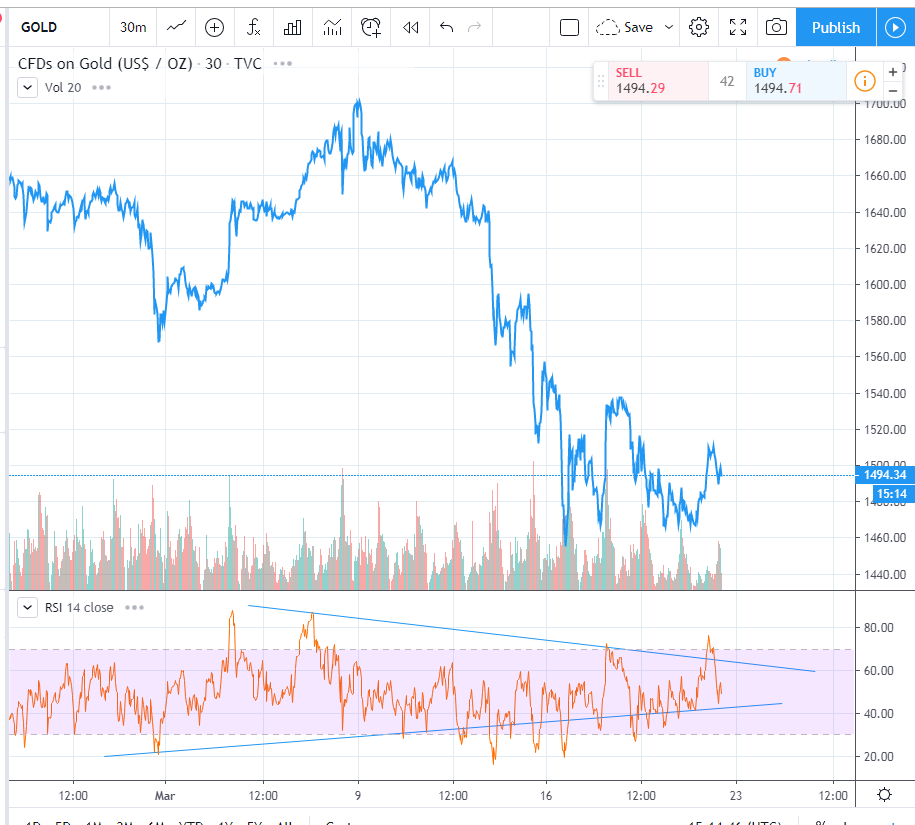Toggle fullscreen mode
The width and height of the screenshot is (915, 825).
click(x=738, y=27)
